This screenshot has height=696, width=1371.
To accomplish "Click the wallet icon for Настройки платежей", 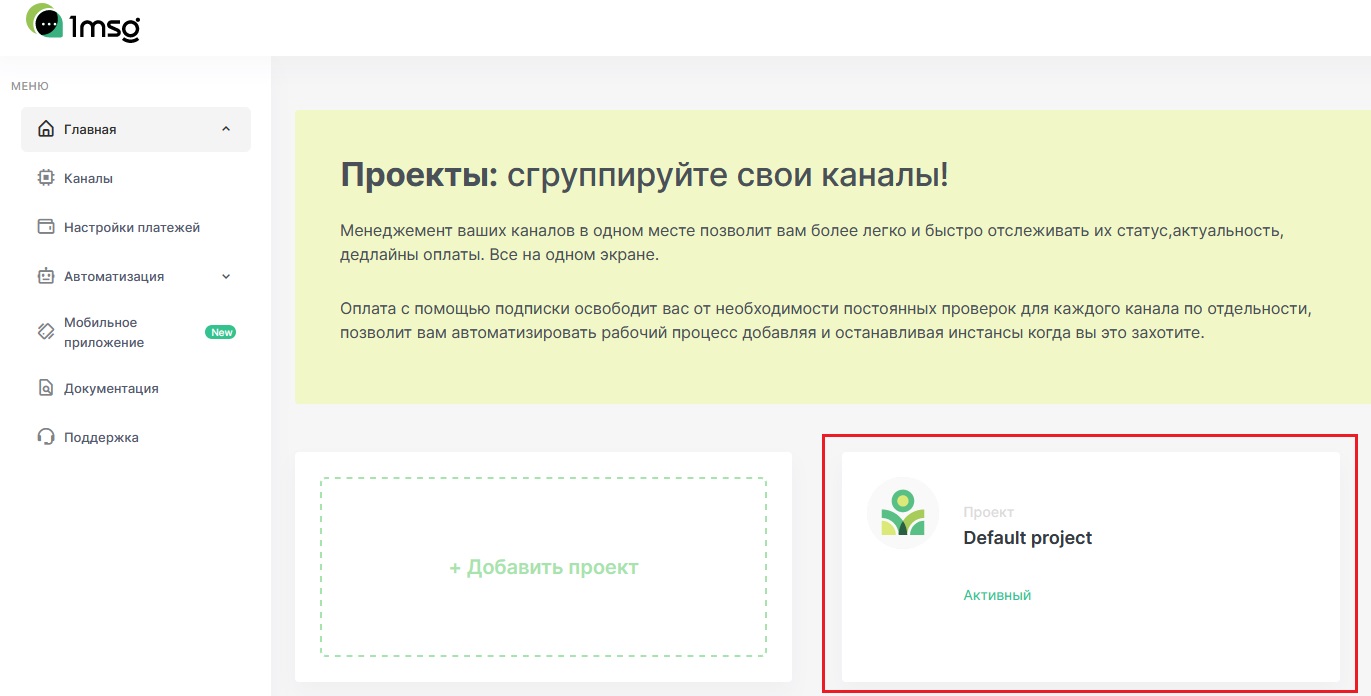I will [45, 227].
